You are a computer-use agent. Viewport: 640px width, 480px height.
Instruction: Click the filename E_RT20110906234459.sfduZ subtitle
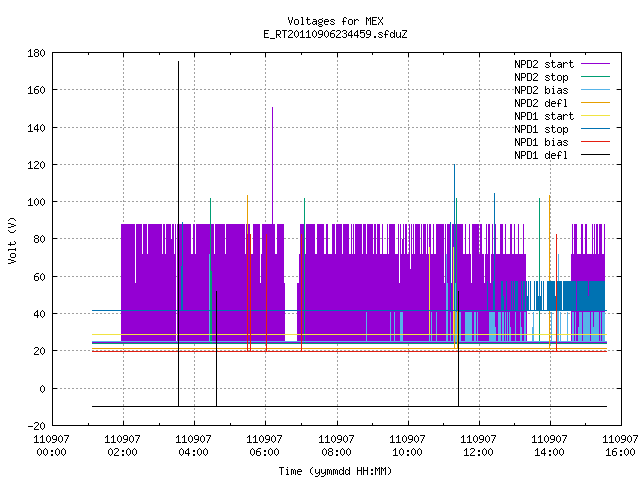tap(335, 34)
